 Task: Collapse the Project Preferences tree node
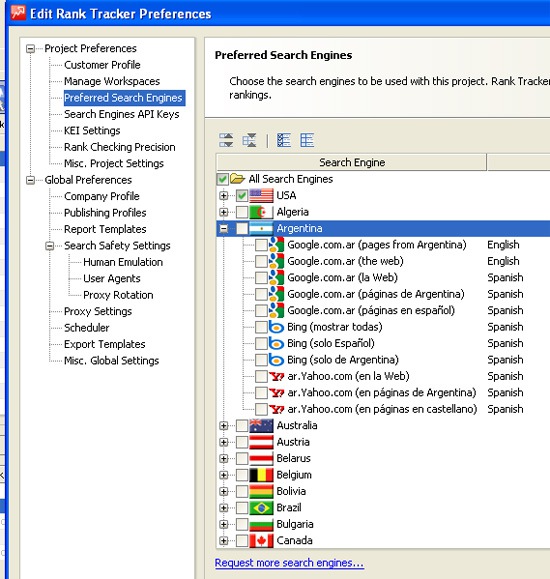(30, 48)
